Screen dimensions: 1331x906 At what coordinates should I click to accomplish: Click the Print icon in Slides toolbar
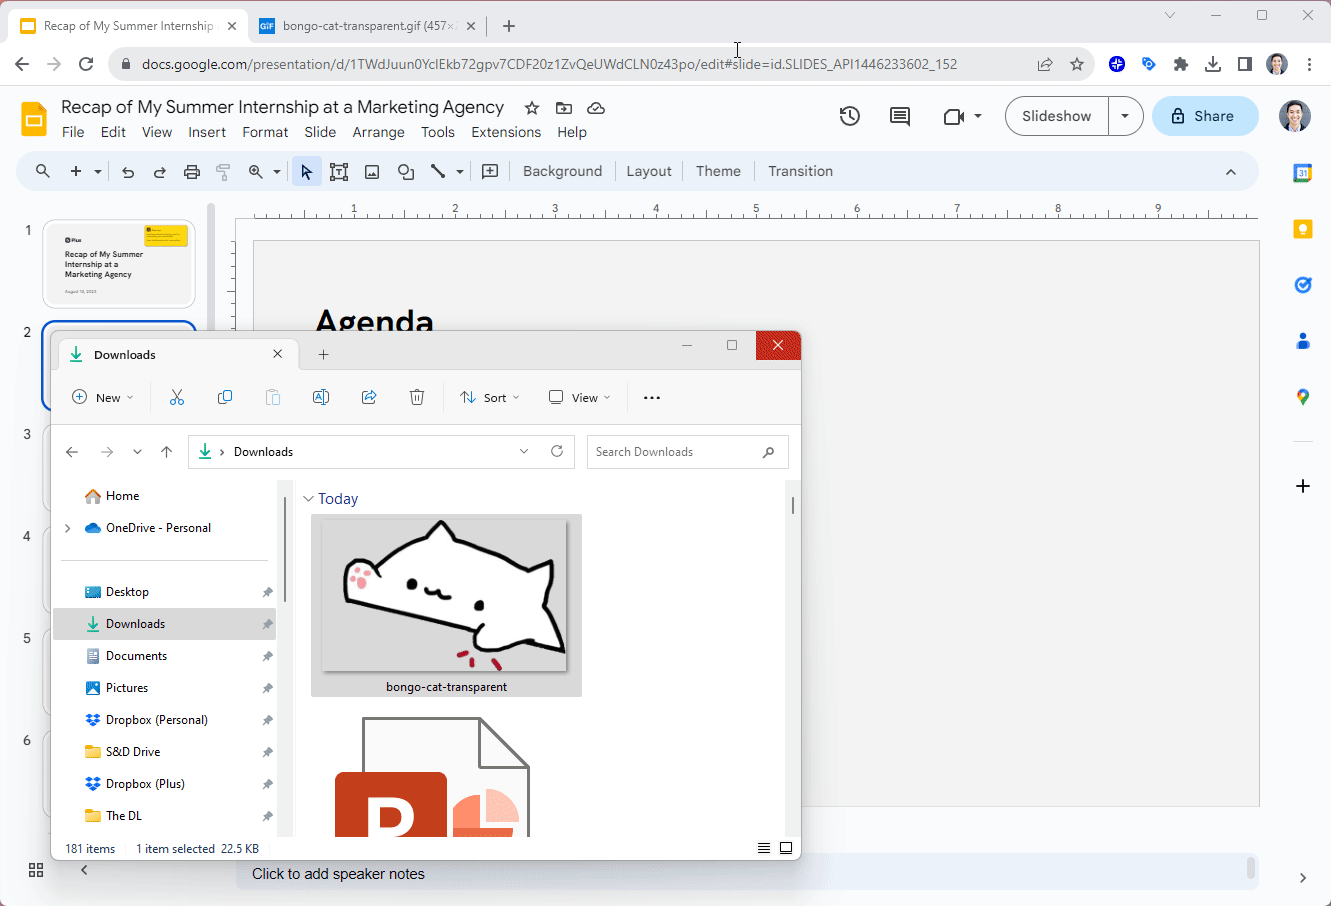(x=192, y=172)
